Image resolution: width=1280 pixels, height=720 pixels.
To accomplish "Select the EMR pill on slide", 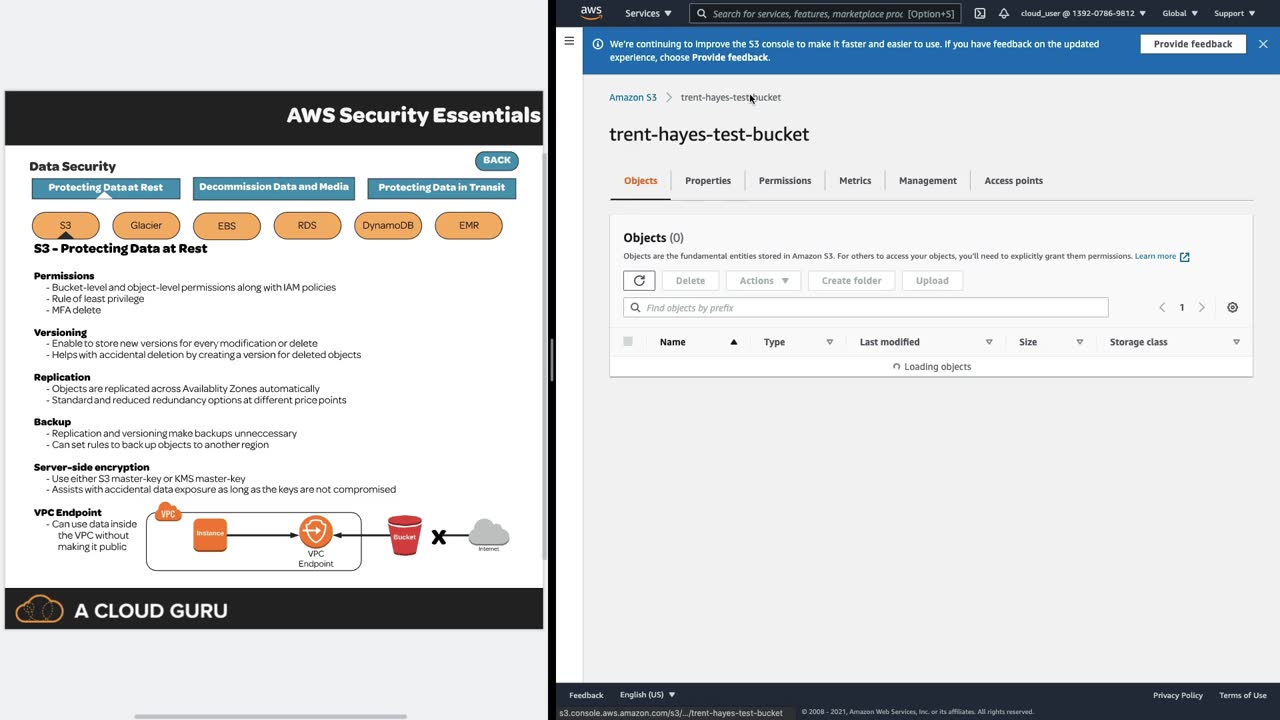I will tap(469, 226).
